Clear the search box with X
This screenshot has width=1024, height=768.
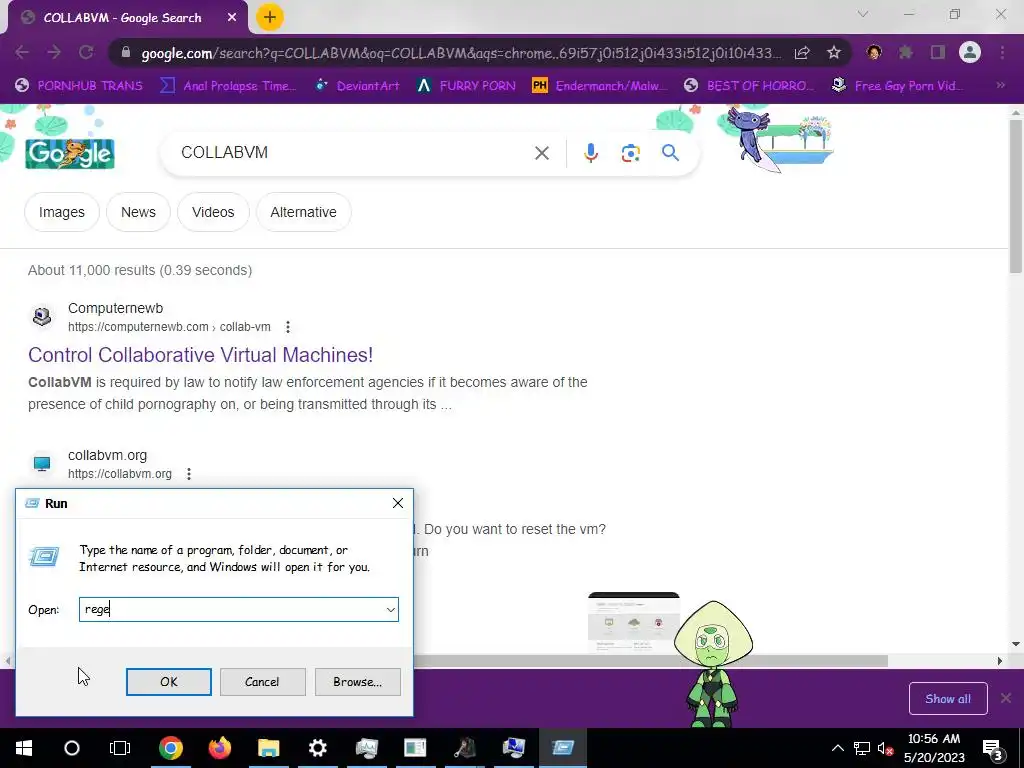tap(541, 153)
